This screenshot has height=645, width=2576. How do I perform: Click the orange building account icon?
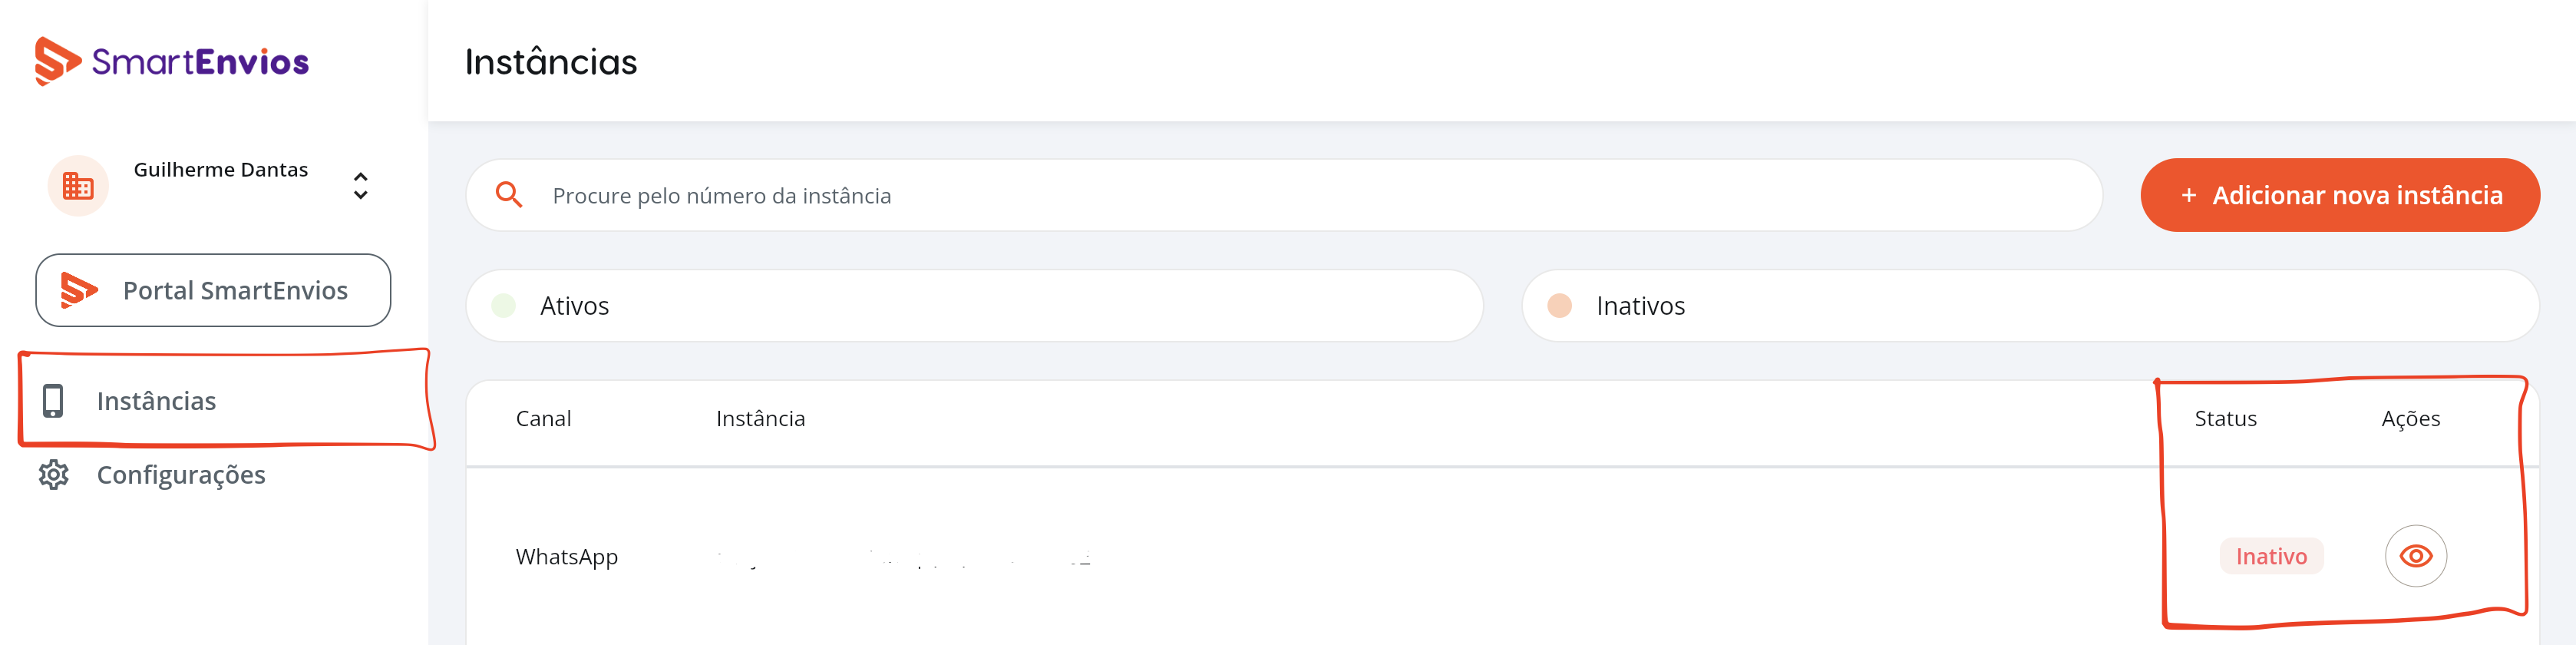point(78,186)
